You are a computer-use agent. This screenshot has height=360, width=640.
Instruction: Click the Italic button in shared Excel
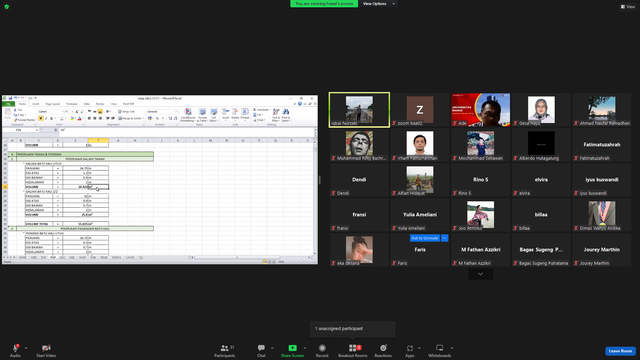[x=46, y=118]
